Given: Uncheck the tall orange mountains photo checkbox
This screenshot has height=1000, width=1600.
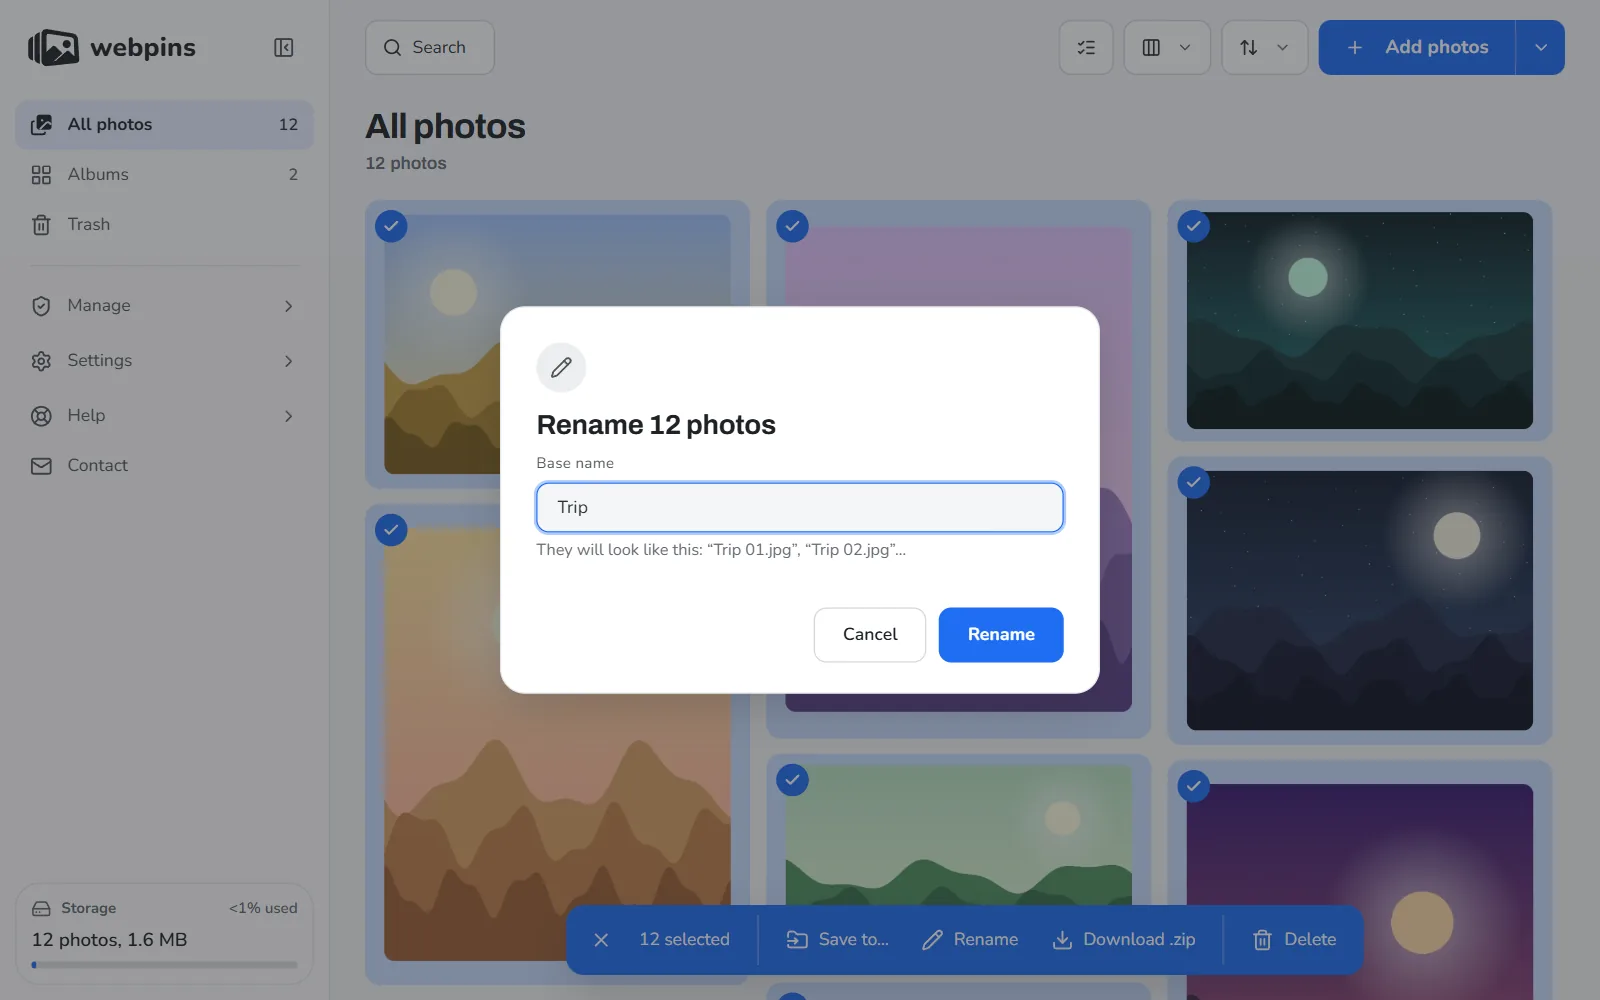Looking at the screenshot, I should 391,530.
